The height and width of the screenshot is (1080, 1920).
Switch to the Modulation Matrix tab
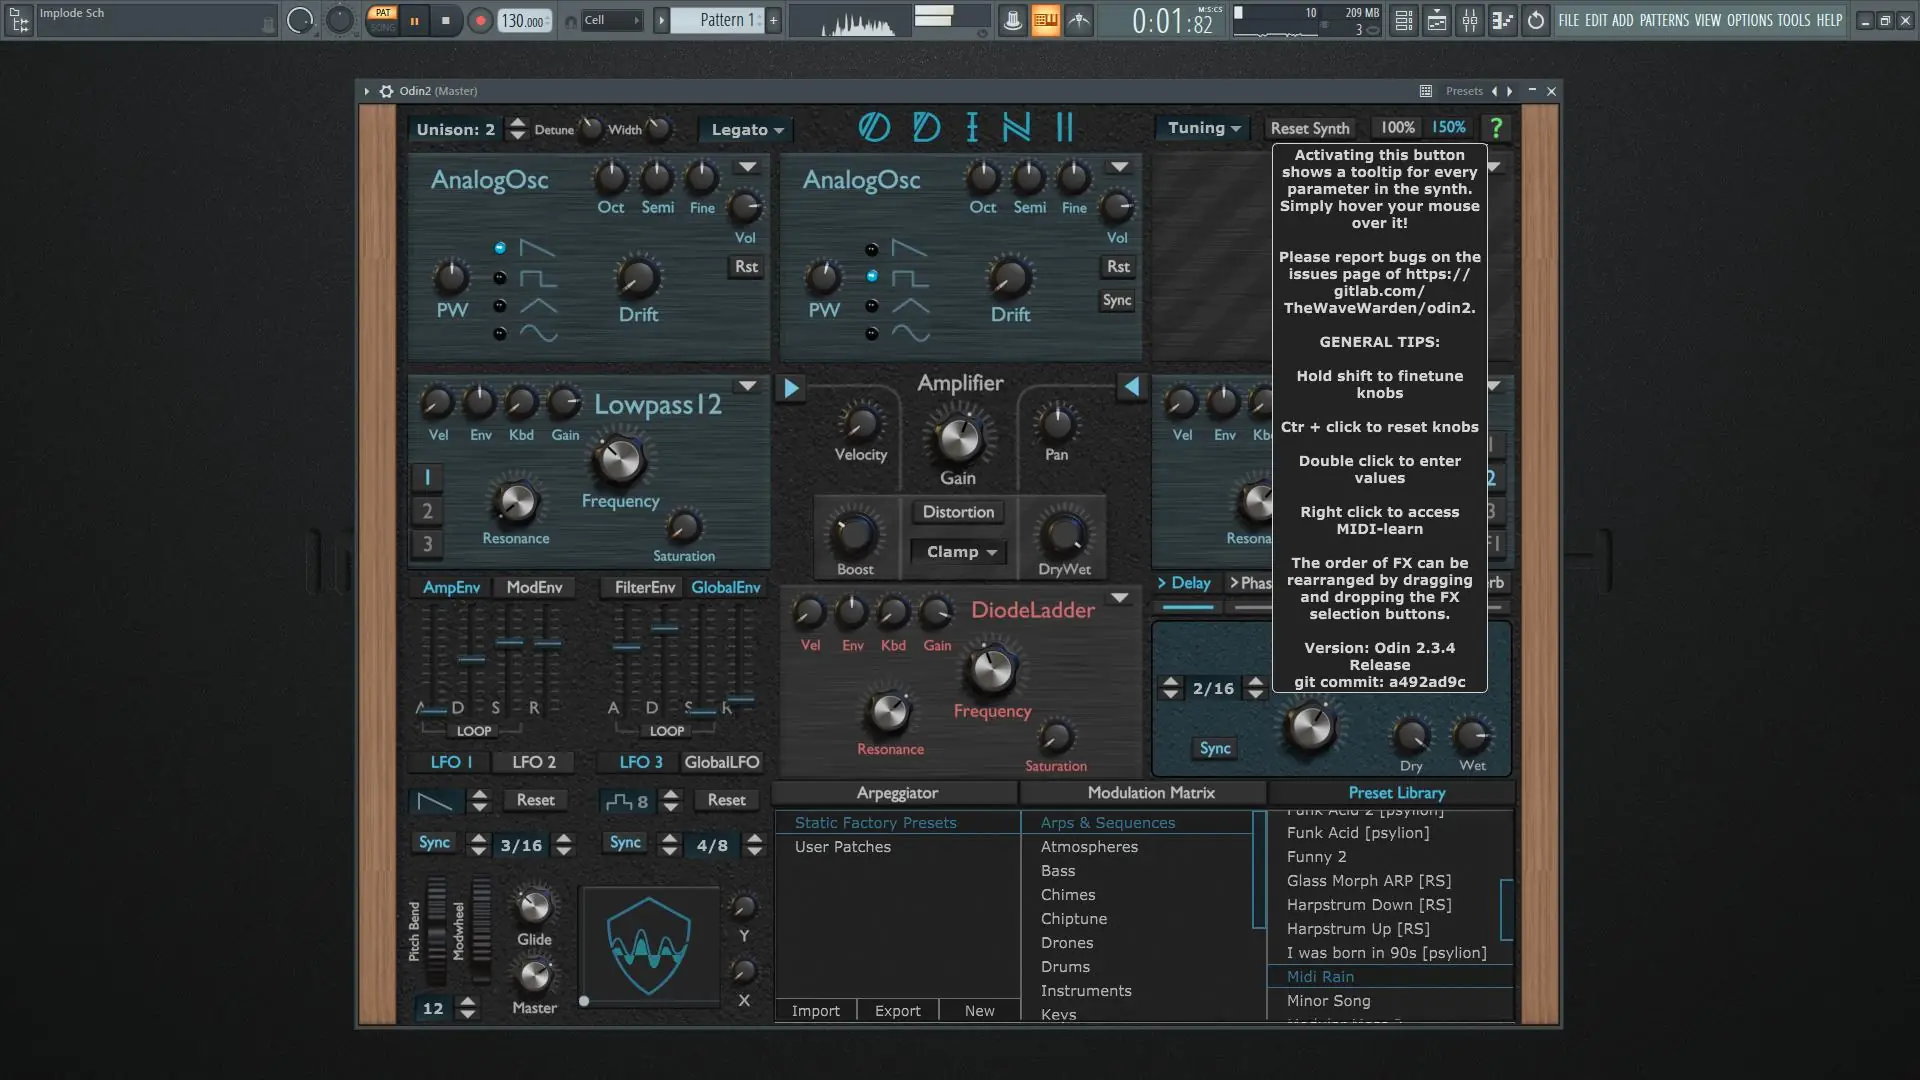point(1151,793)
